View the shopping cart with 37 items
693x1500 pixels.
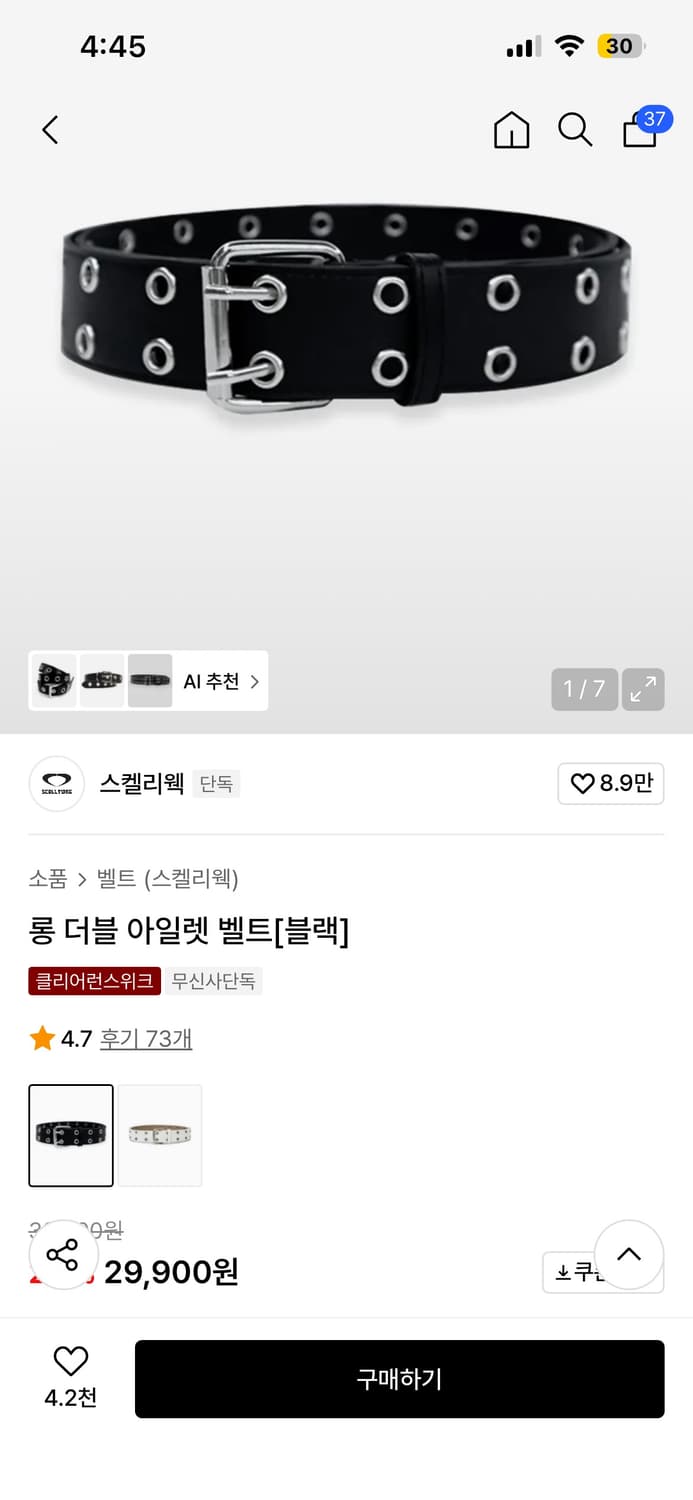coord(639,131)
